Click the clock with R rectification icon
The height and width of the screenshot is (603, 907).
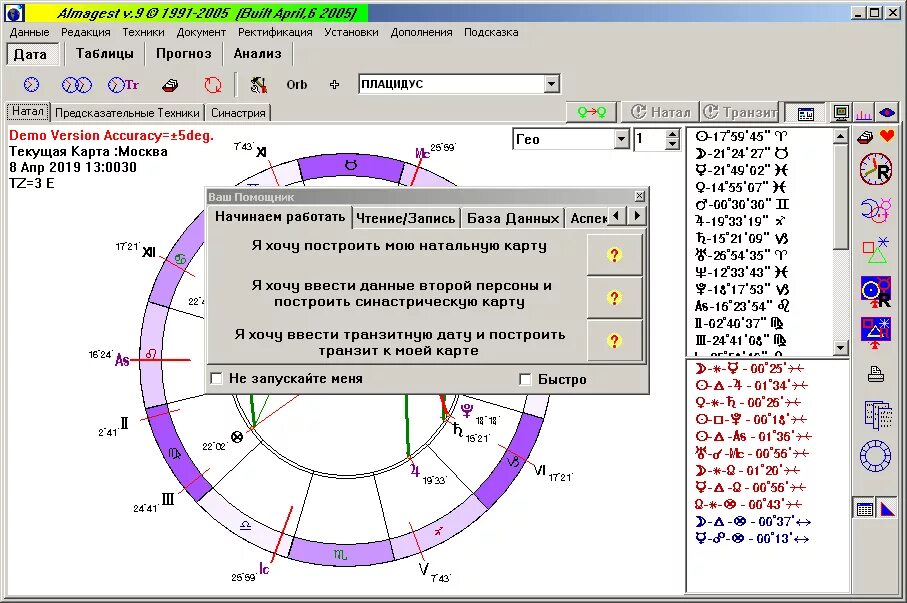(876, 169)
